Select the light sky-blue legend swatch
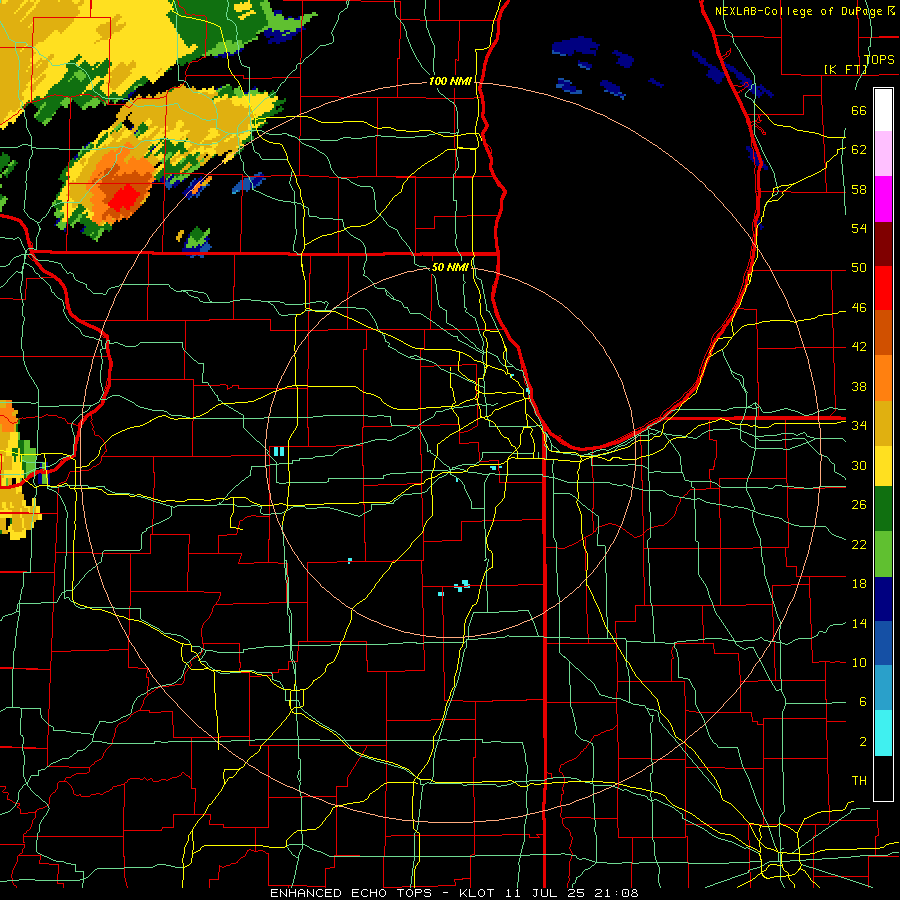 point(883,688)
